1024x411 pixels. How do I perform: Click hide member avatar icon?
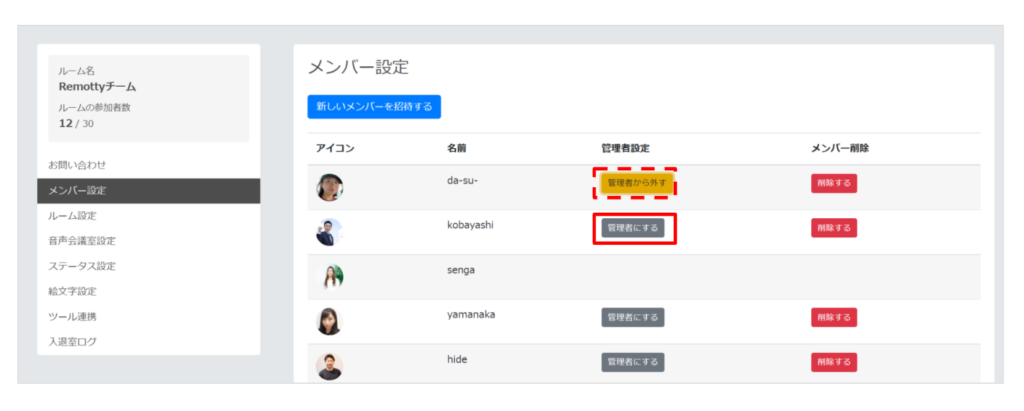[x=330, y=366]
